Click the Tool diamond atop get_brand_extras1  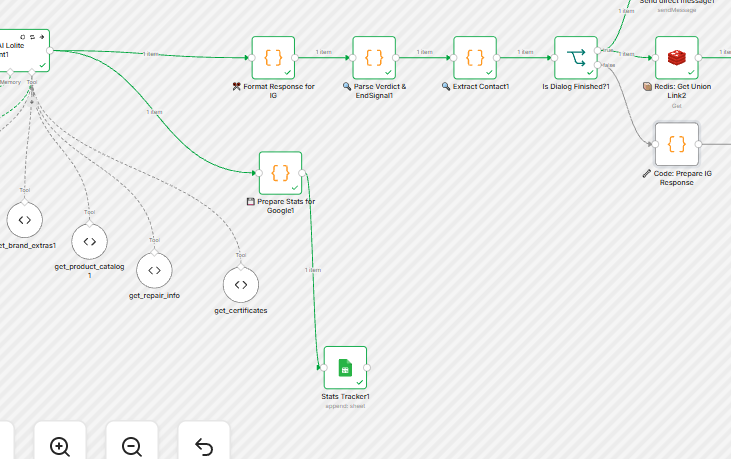pyautogui.click(x=25, y=202)
